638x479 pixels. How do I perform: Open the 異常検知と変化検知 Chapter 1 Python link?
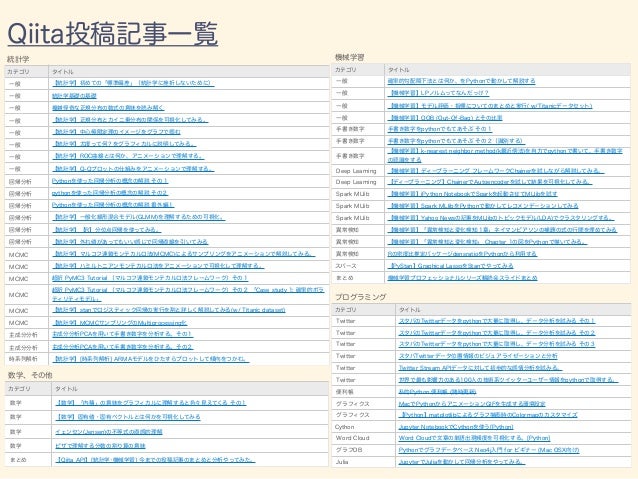(x=487, y=242)
